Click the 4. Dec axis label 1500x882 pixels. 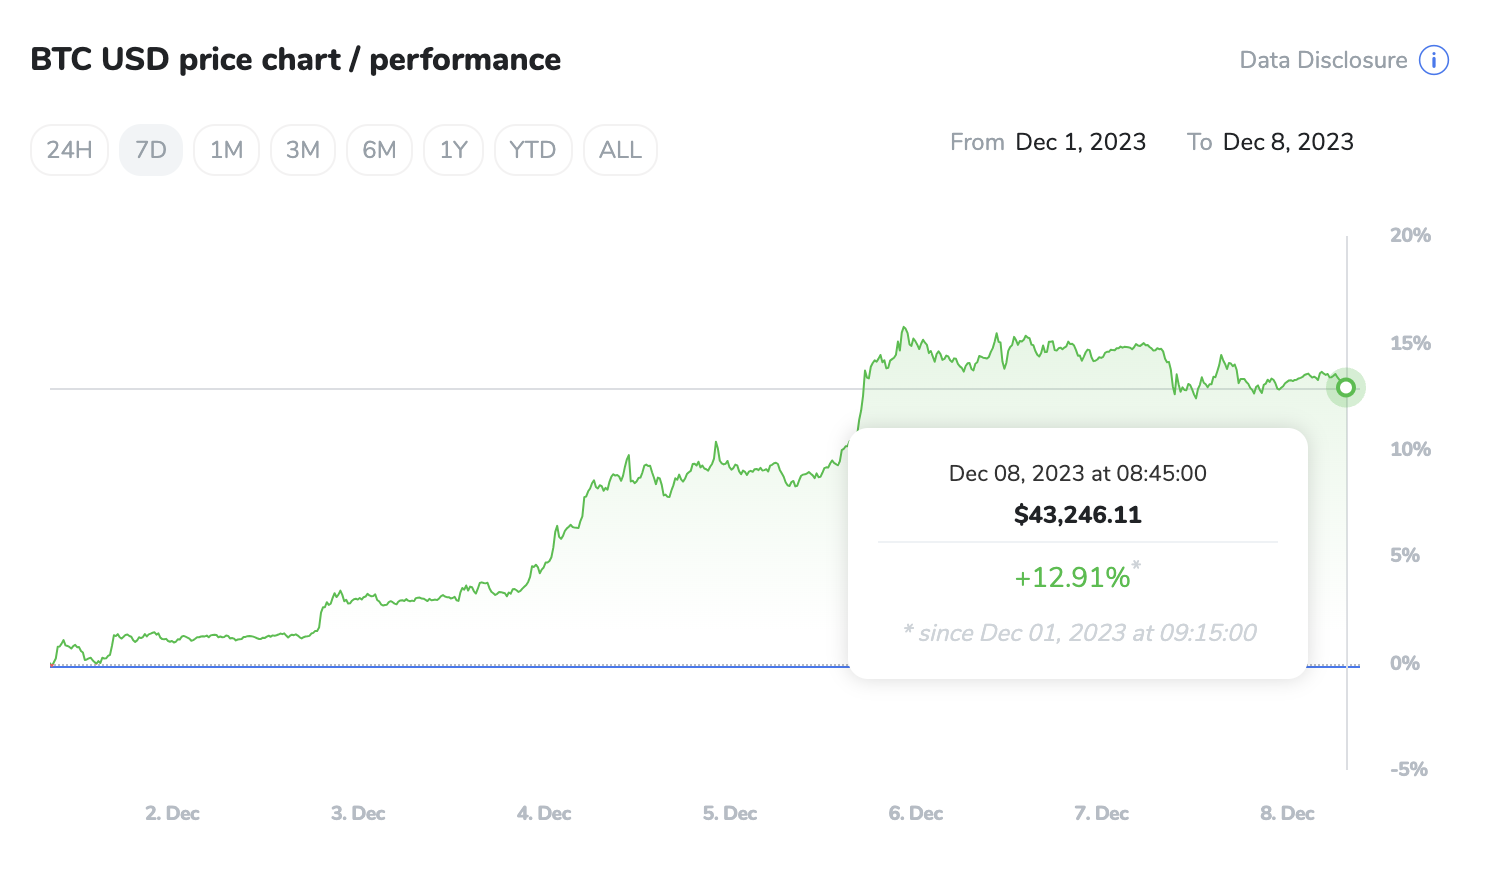tap(544, 813)
